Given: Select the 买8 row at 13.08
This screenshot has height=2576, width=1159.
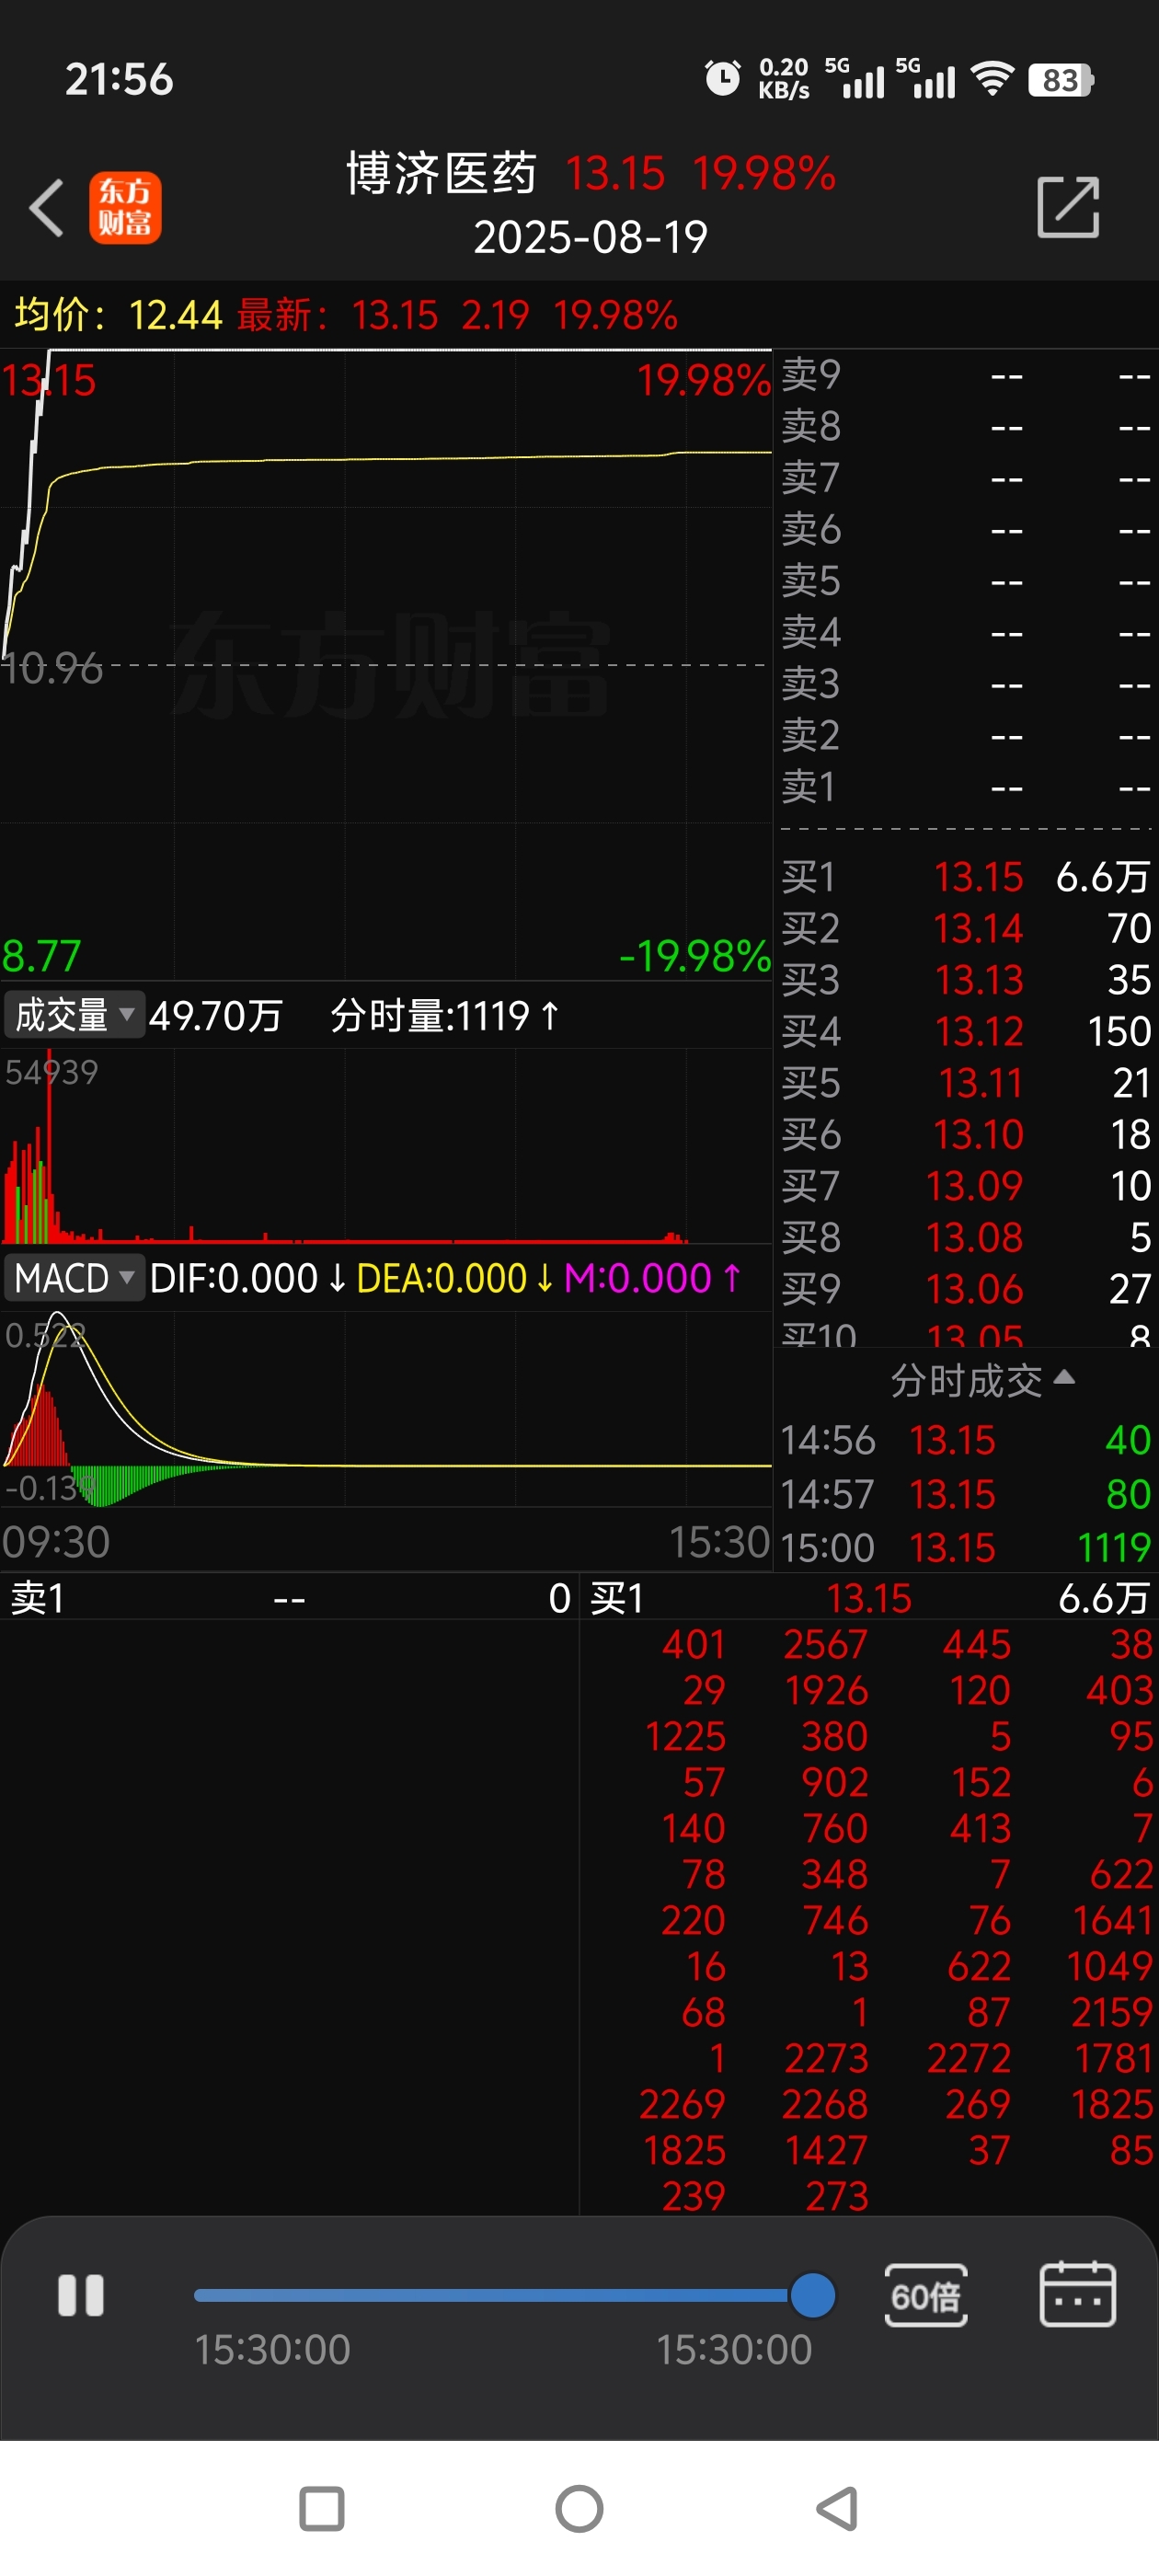Looking at the screenshot, I should click(966, 1238).
